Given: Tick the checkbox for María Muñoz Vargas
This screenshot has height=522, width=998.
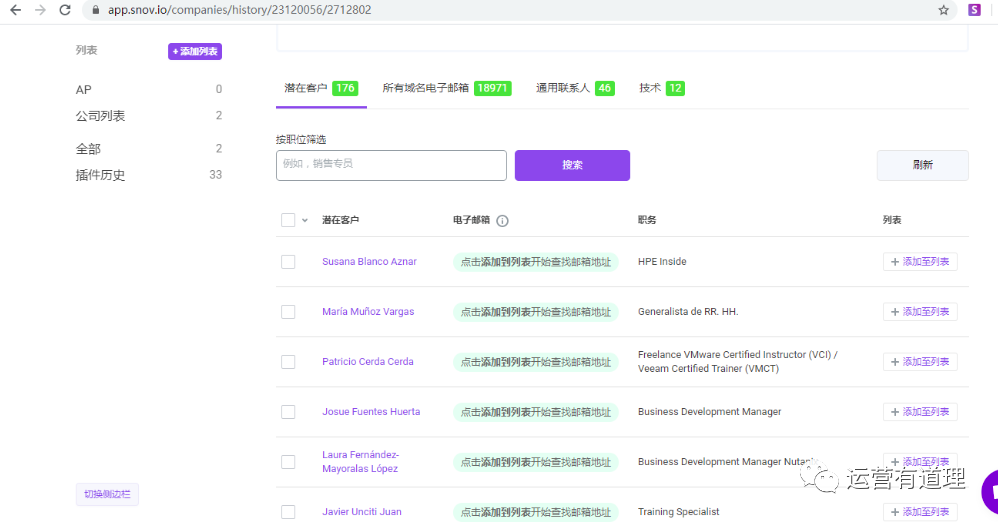Looking at the screenshot, I should [x=288, y=312].
